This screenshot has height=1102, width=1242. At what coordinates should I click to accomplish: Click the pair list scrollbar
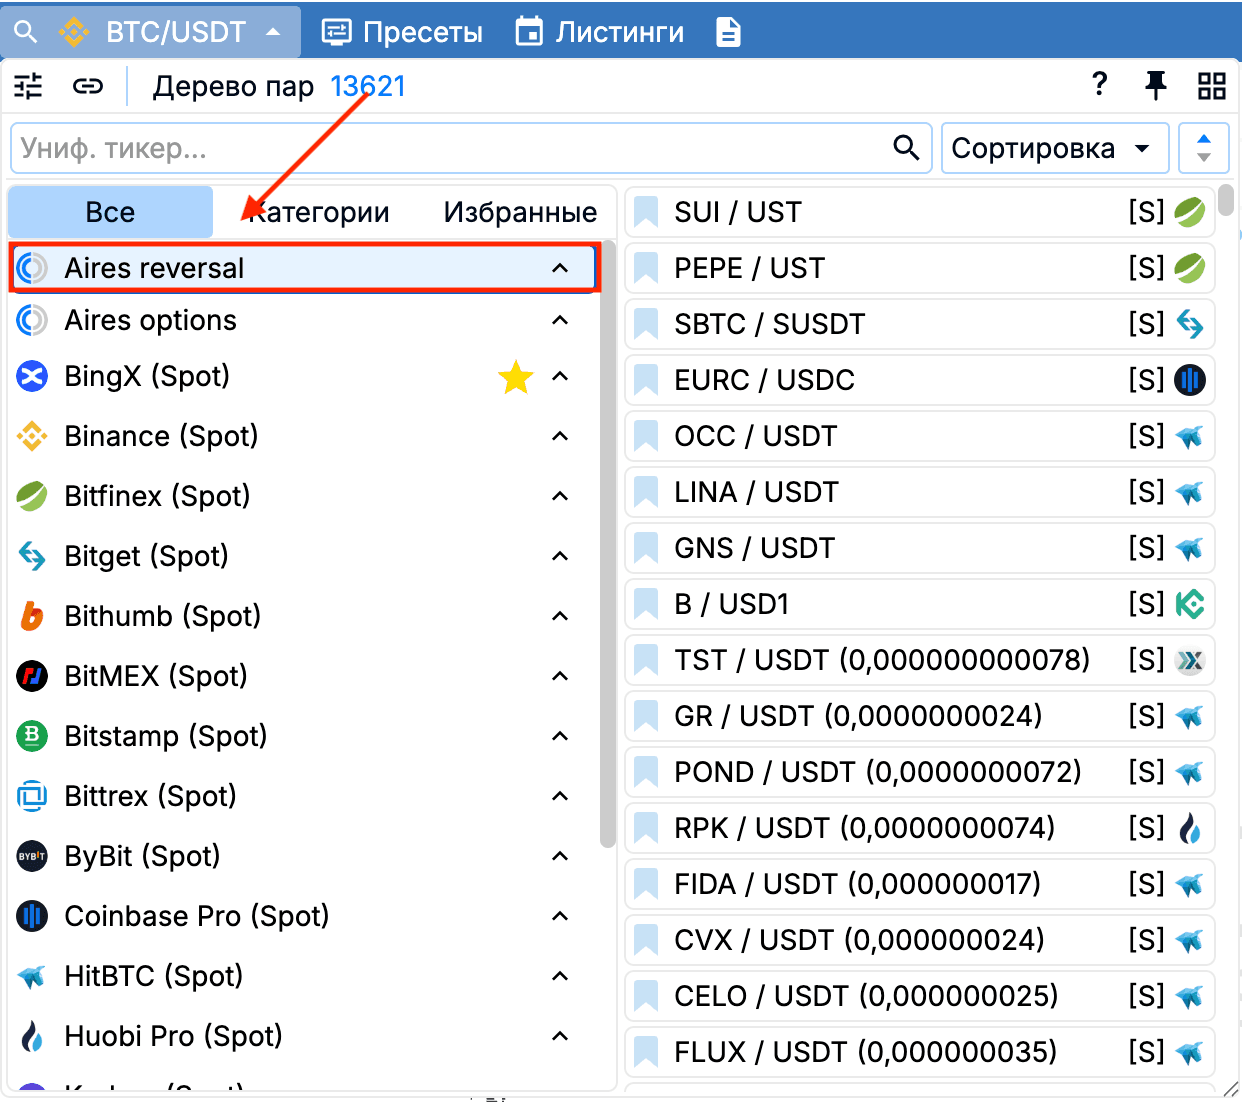coord(1226,200)
